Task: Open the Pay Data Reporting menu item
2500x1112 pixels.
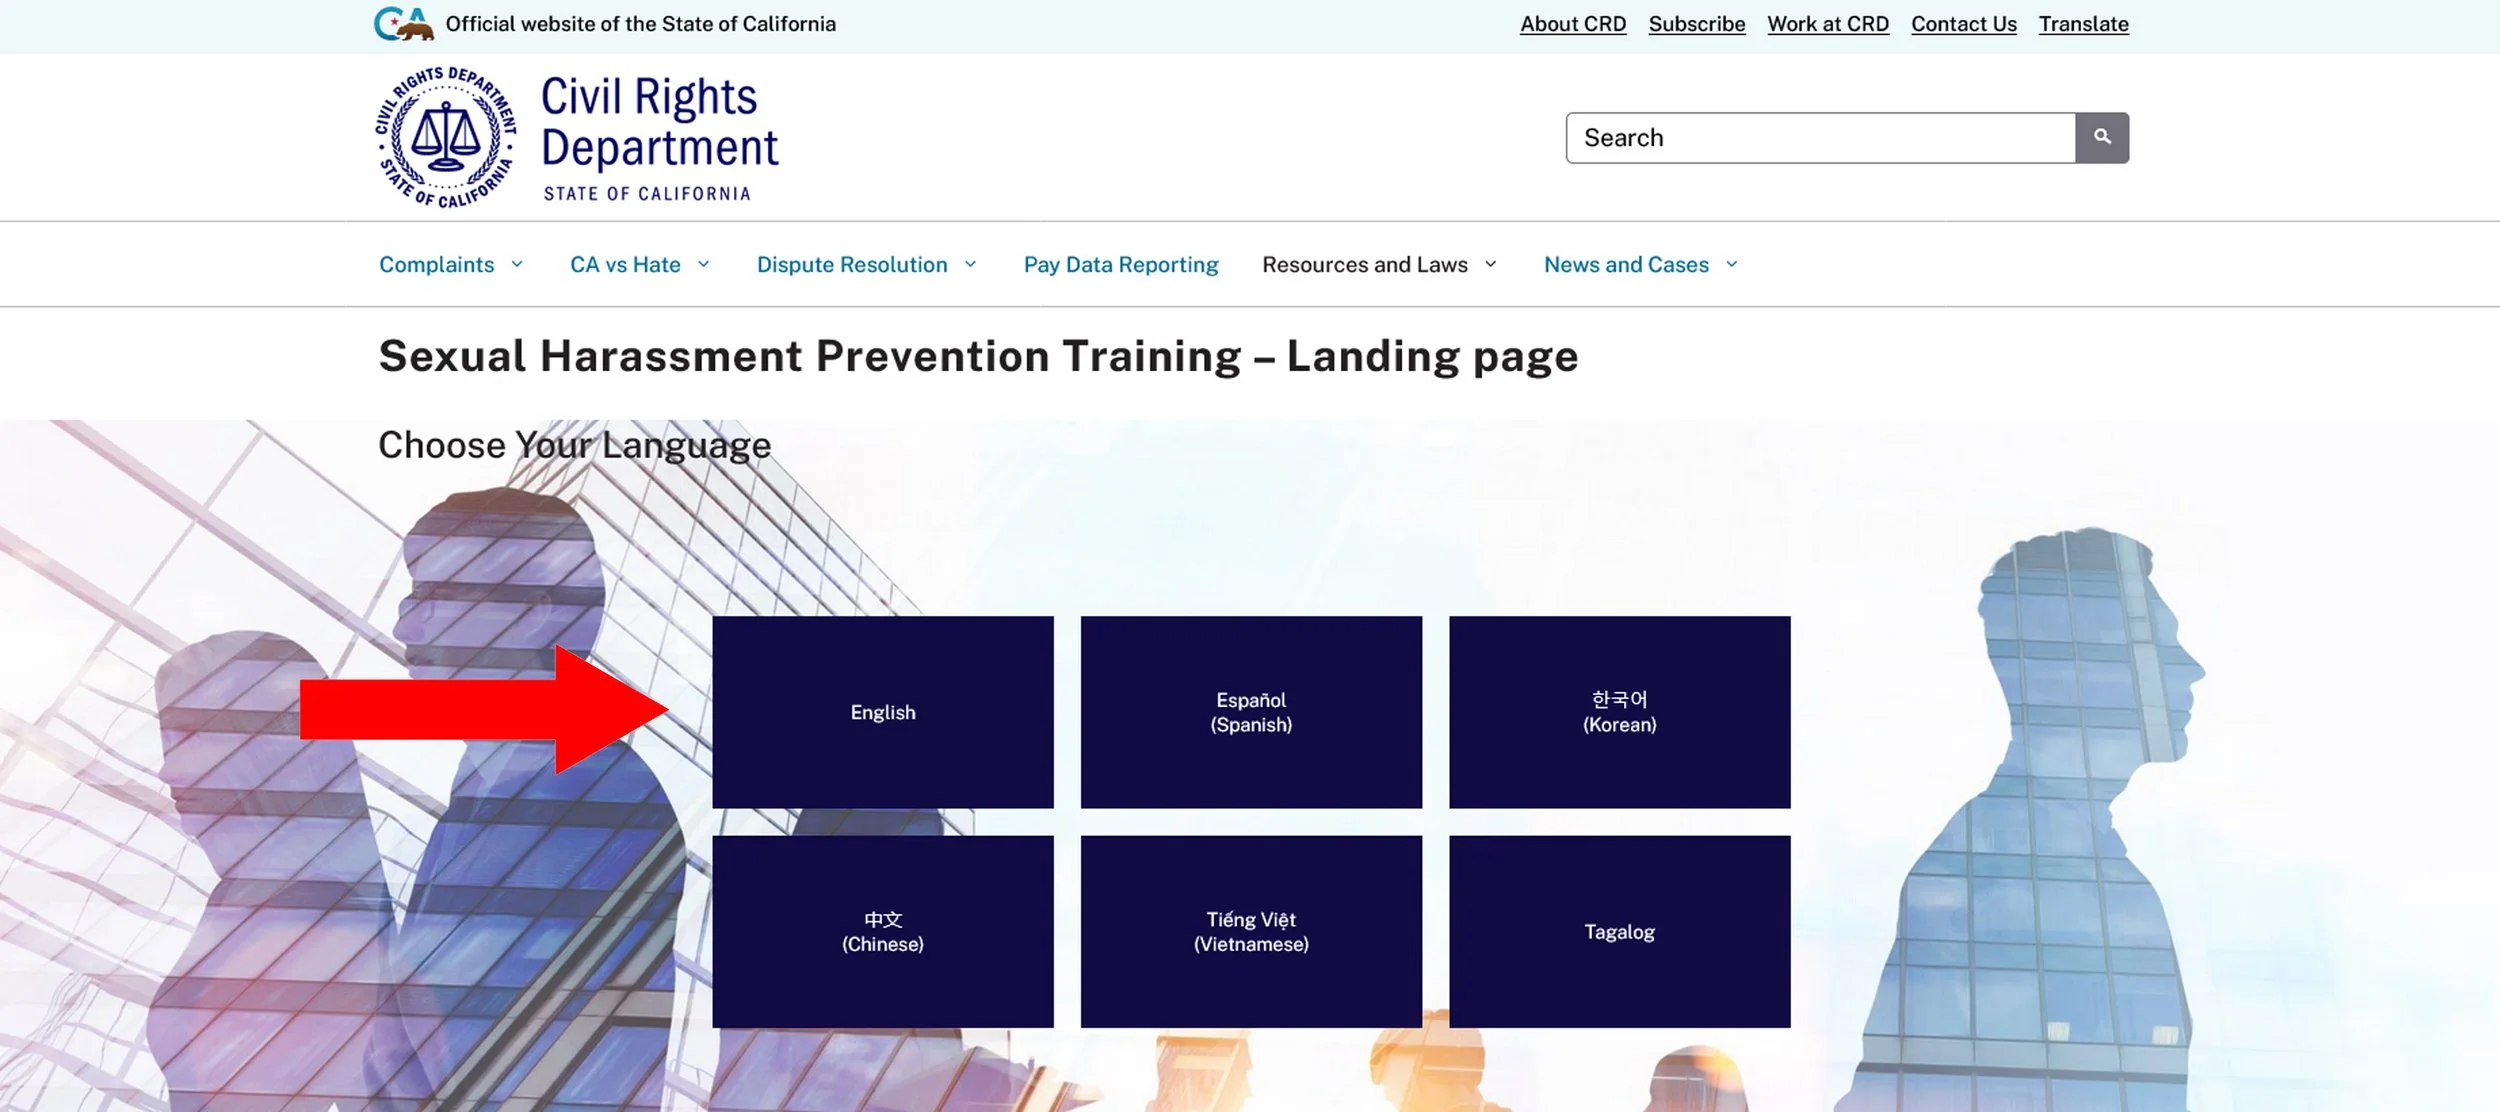Action: click(x=1120, y=265)
